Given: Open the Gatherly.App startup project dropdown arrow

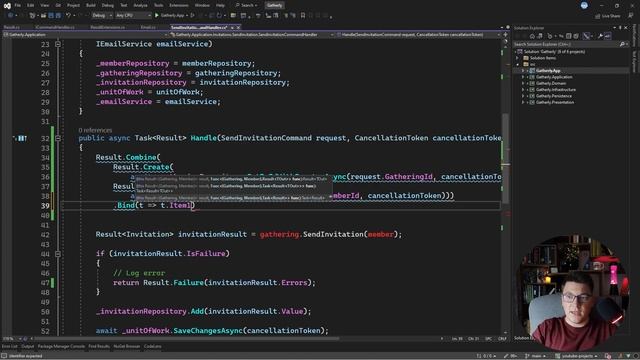Looking at the screenshot, I should 187,16.
